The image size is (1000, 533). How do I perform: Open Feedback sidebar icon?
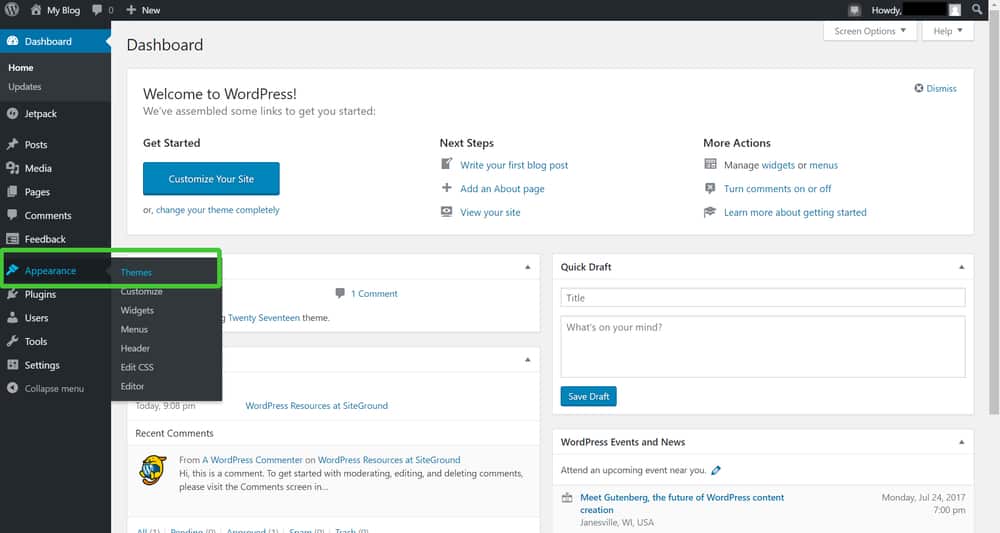(x=12, y=238)
